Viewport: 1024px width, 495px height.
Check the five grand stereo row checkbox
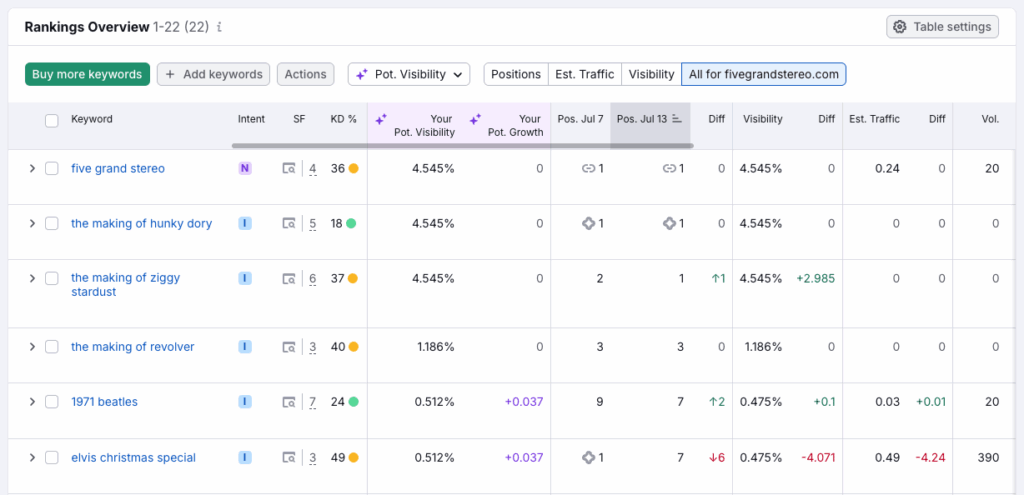pos(52,168)
